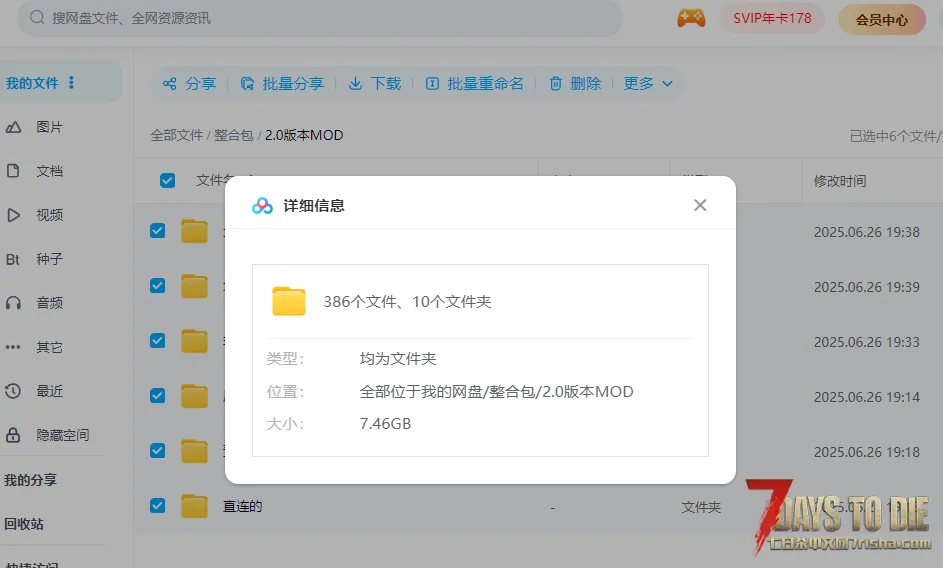Image resolution: width=943 pixels, height=568 pixels.
Task: Click the Bt torrent icon
Action: tap(13, 259)
